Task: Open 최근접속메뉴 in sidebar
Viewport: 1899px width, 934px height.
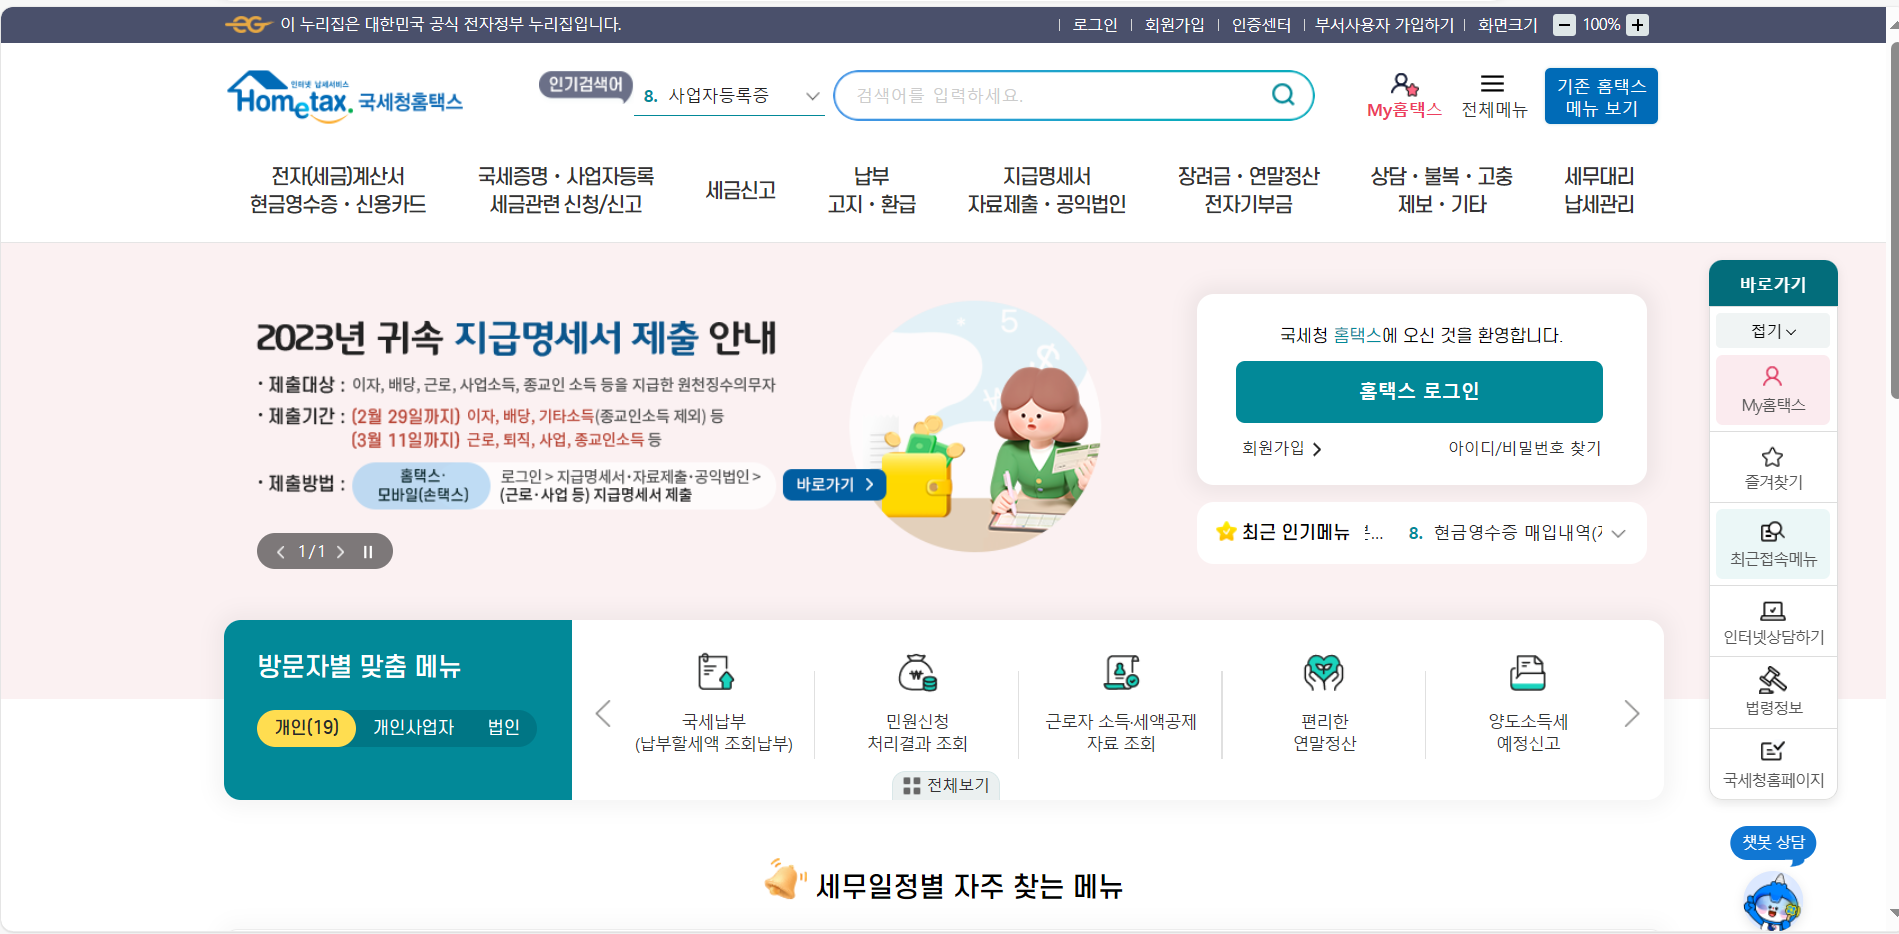Action: click(x=1773, y=544)
